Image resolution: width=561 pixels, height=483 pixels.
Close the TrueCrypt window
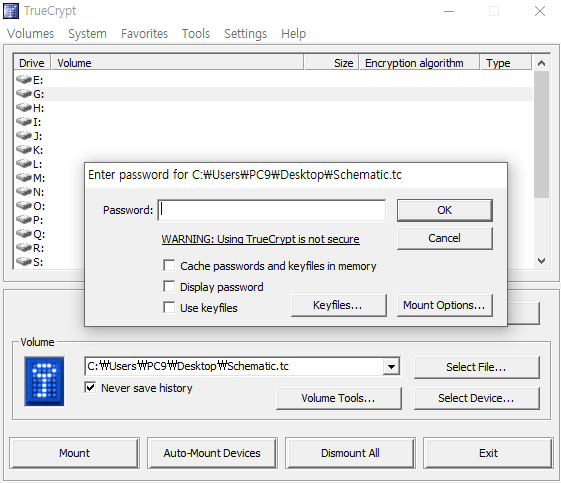pos(540,11)
